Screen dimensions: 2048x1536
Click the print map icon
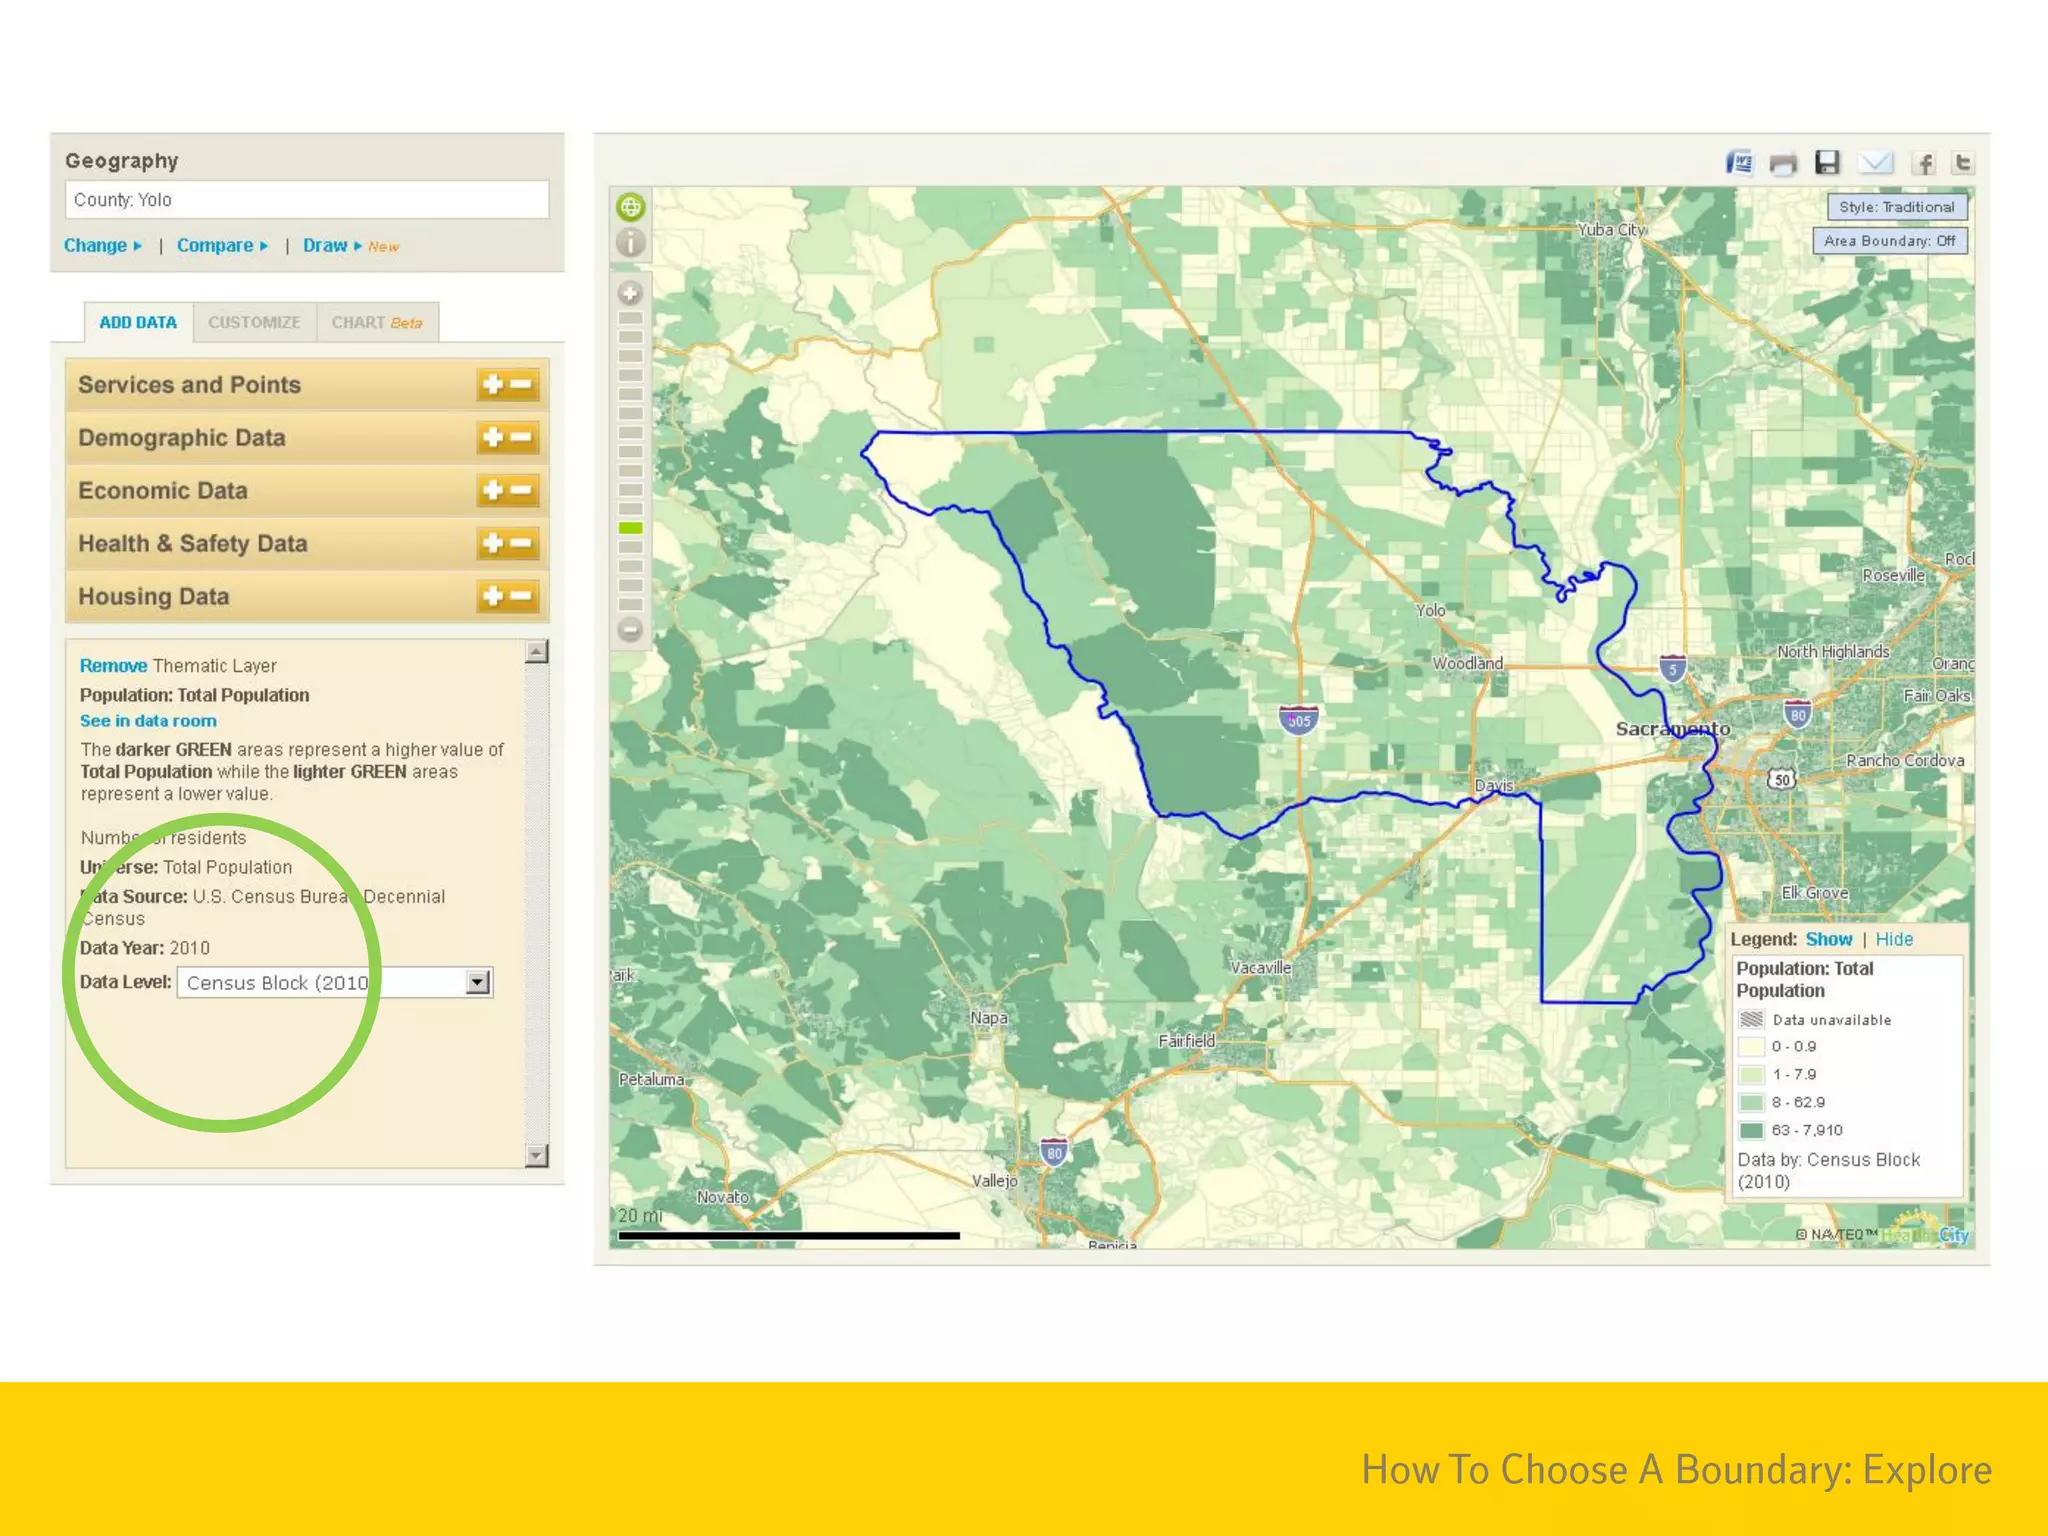(1783, 163)
